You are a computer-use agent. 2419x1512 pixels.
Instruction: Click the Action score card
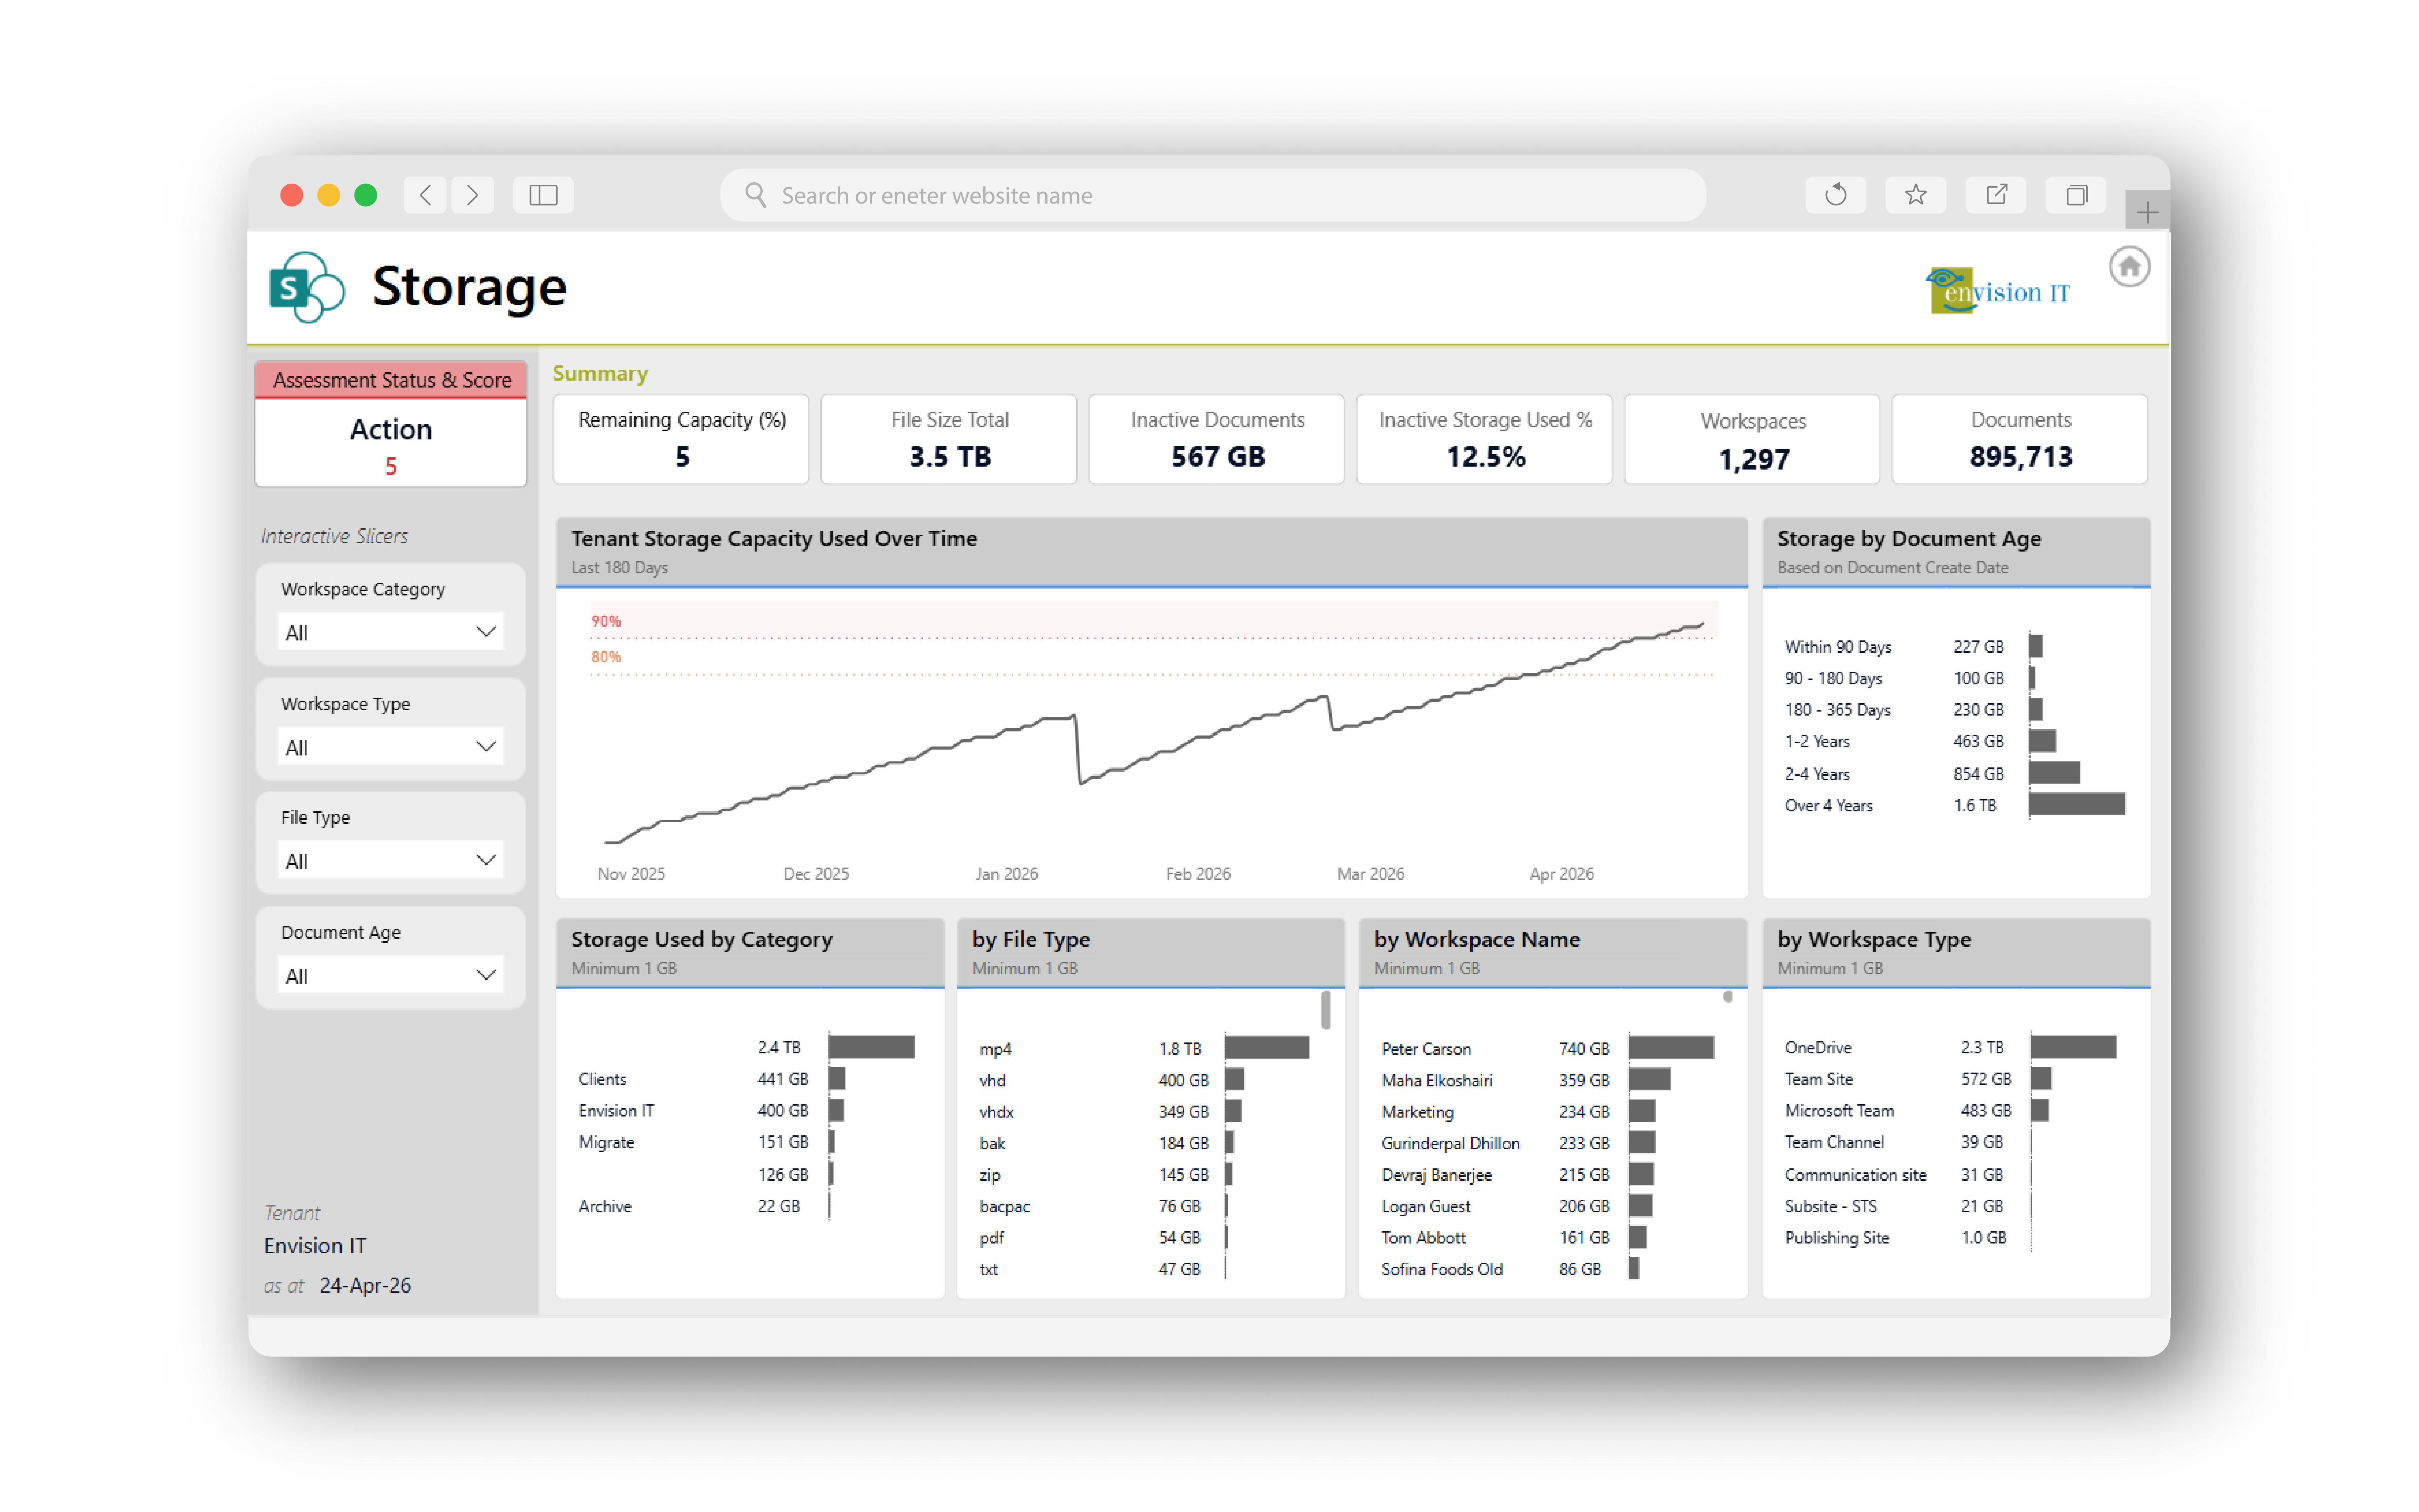[391, 444]
